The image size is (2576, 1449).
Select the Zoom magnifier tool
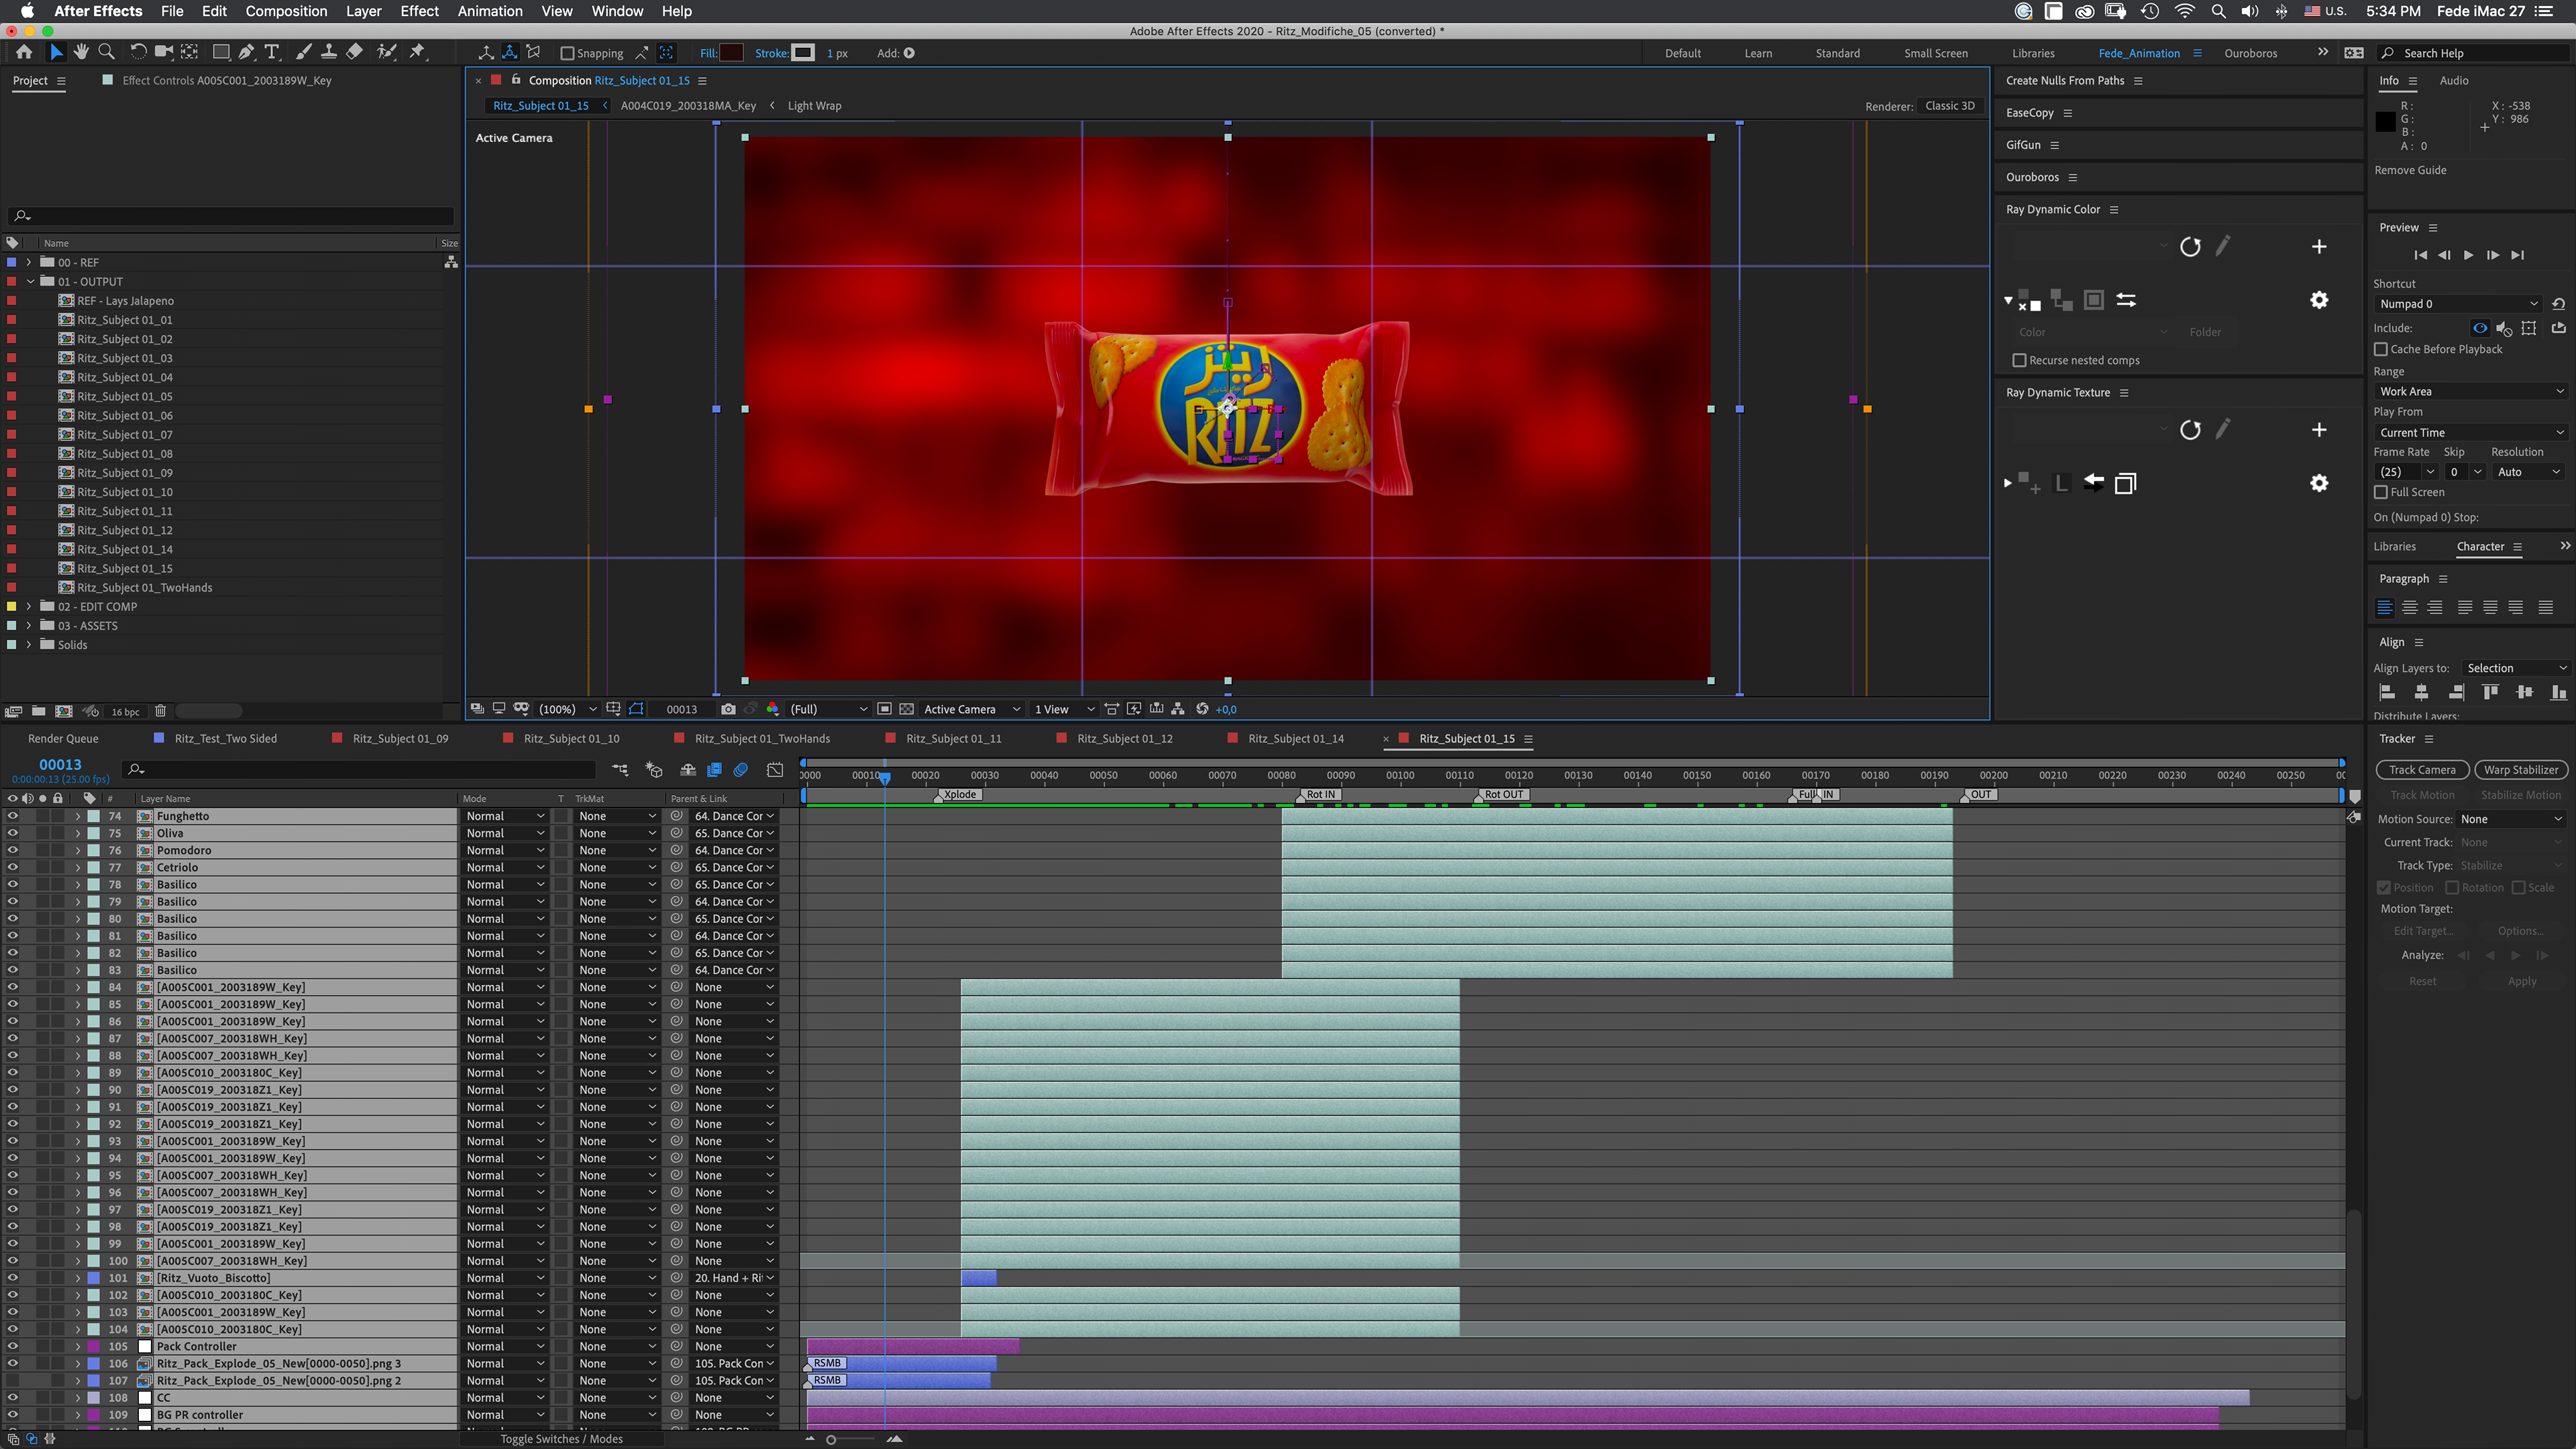[106, 52]
